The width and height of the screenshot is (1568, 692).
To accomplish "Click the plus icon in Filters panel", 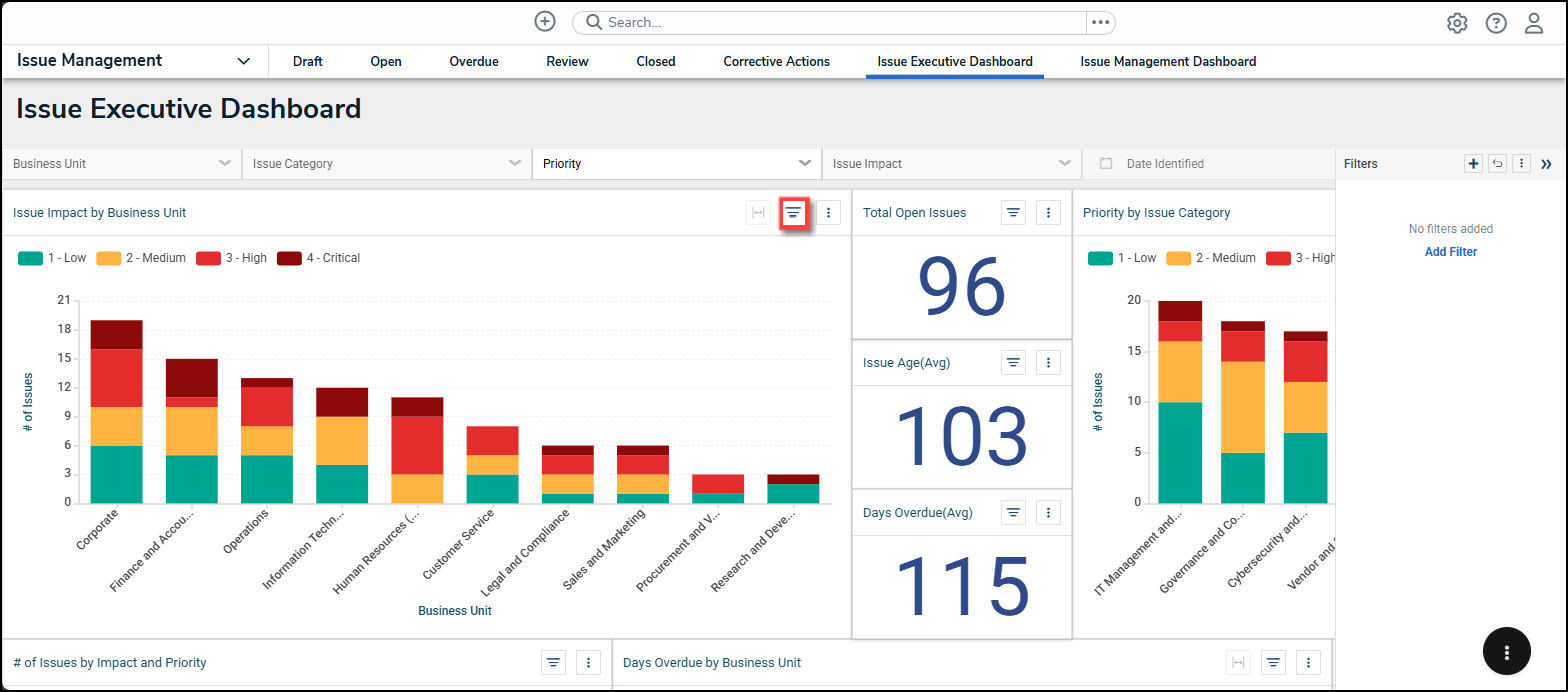I will pyautogui.click(x=1473, y=164).
